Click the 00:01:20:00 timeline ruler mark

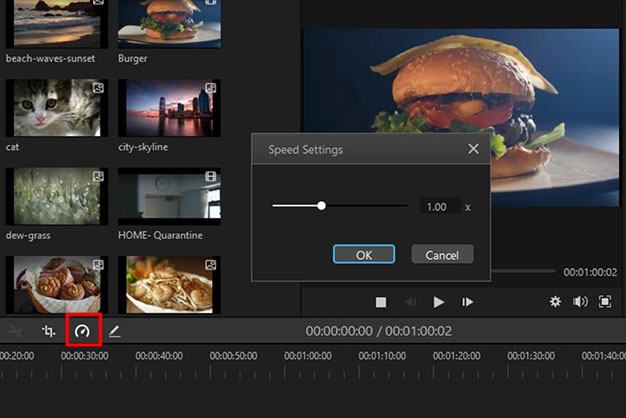pyautogui.click(x=457, y=355)
